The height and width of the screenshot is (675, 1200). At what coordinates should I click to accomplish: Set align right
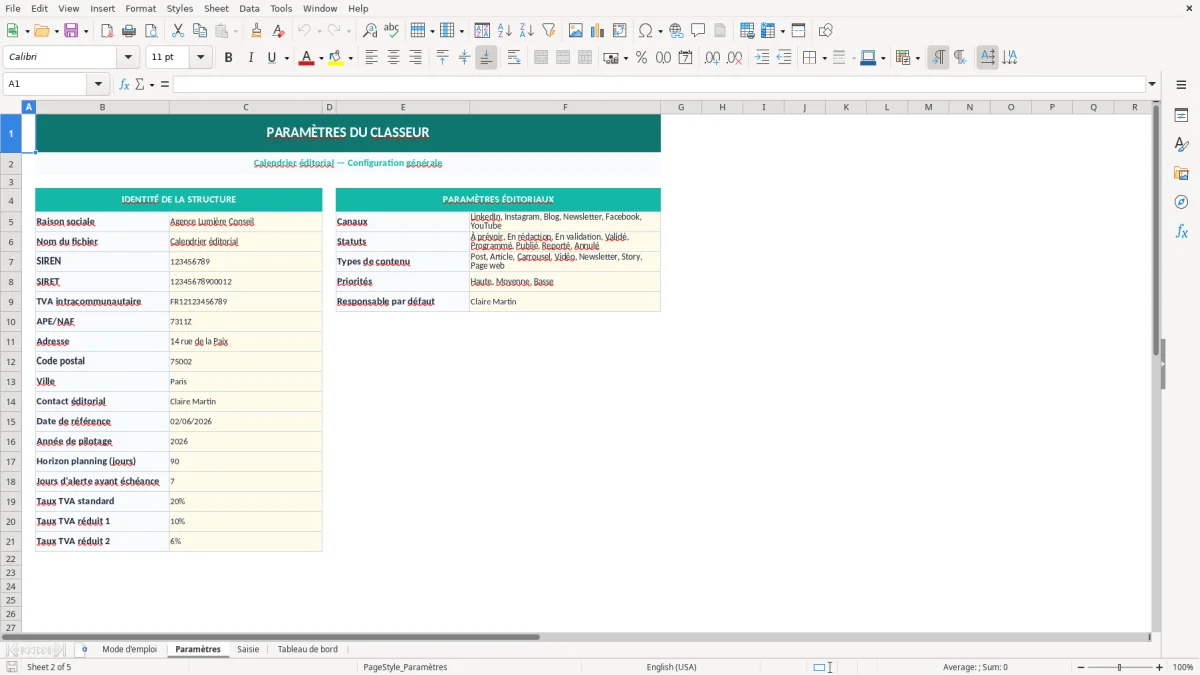(x=415, y=58)
